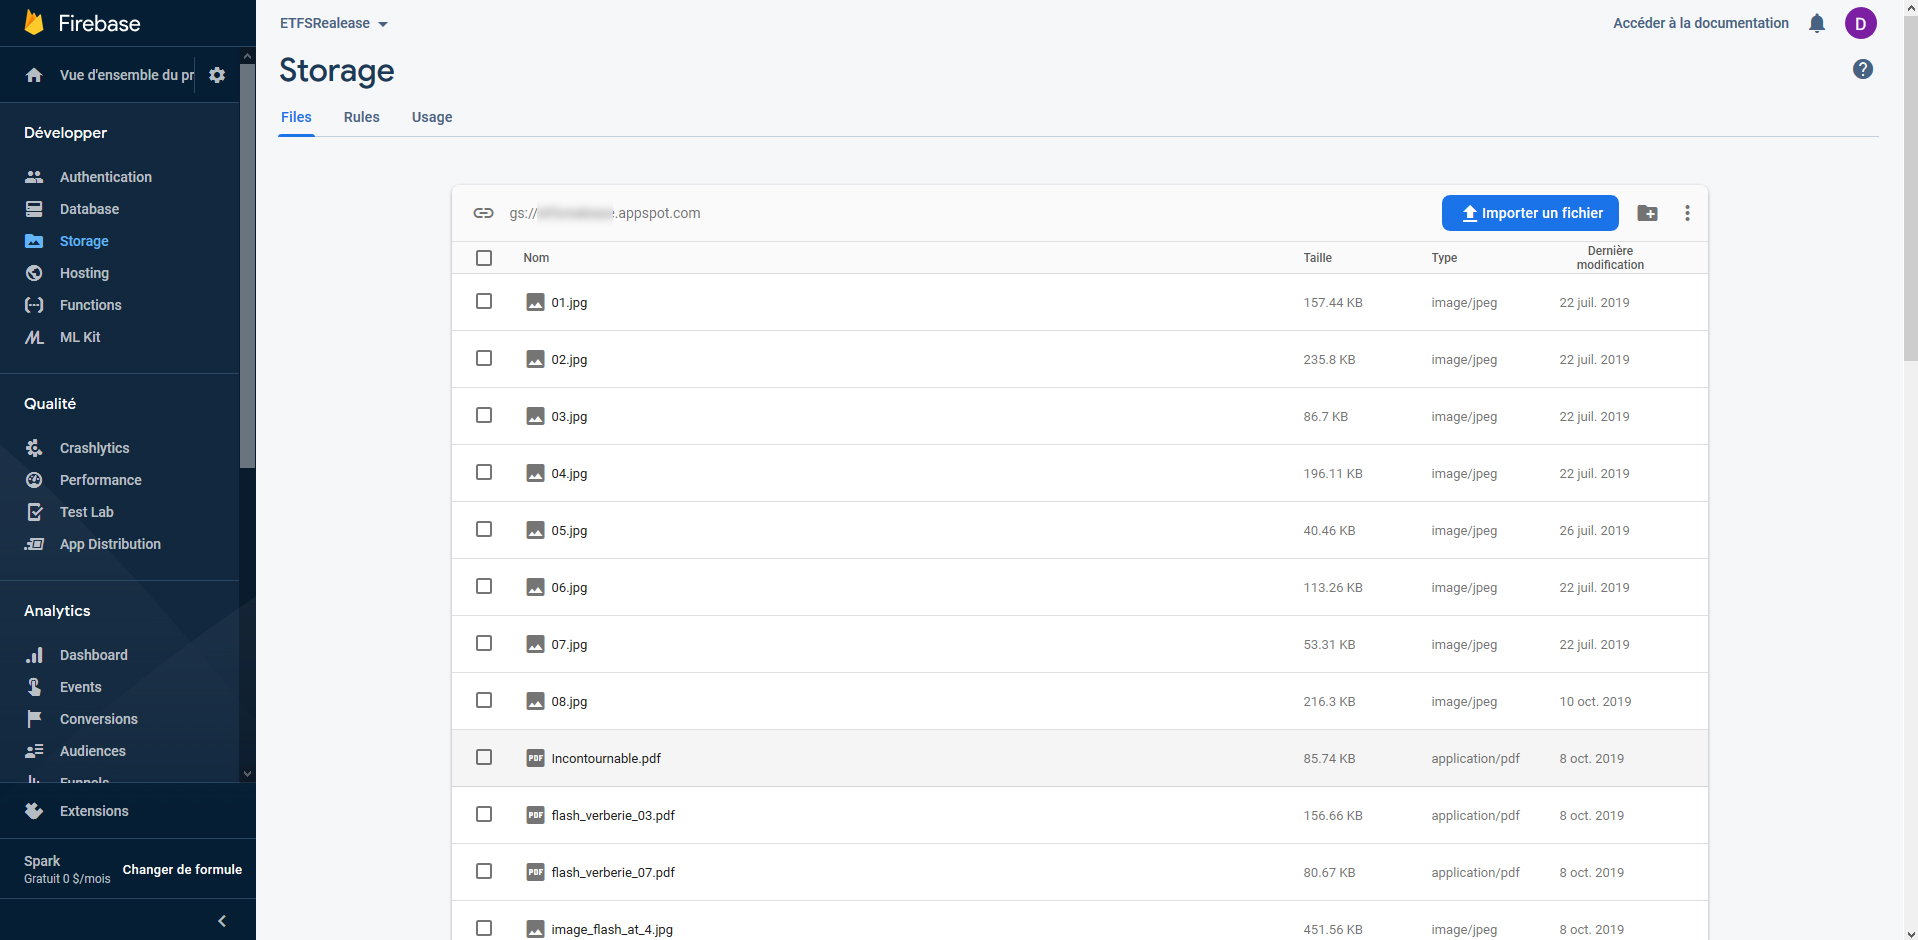
Task: Toggle the select-all checkbox in the header
Action: click(484, 258)
